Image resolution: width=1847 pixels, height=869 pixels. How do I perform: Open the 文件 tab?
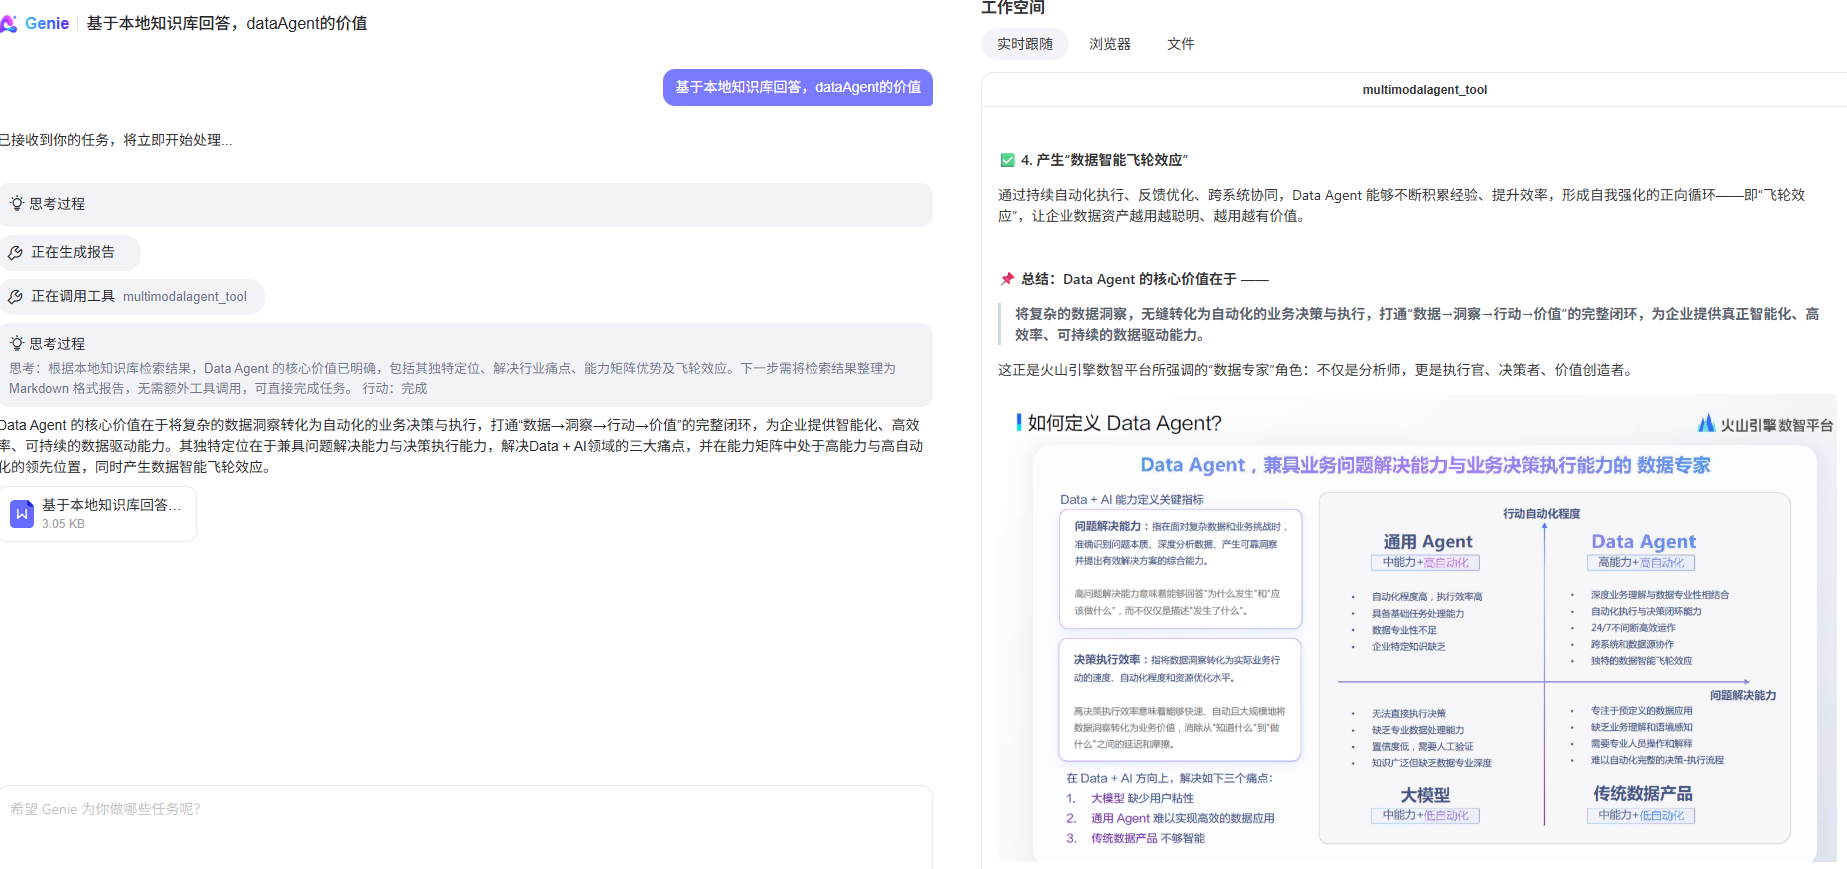point(1181,44)
